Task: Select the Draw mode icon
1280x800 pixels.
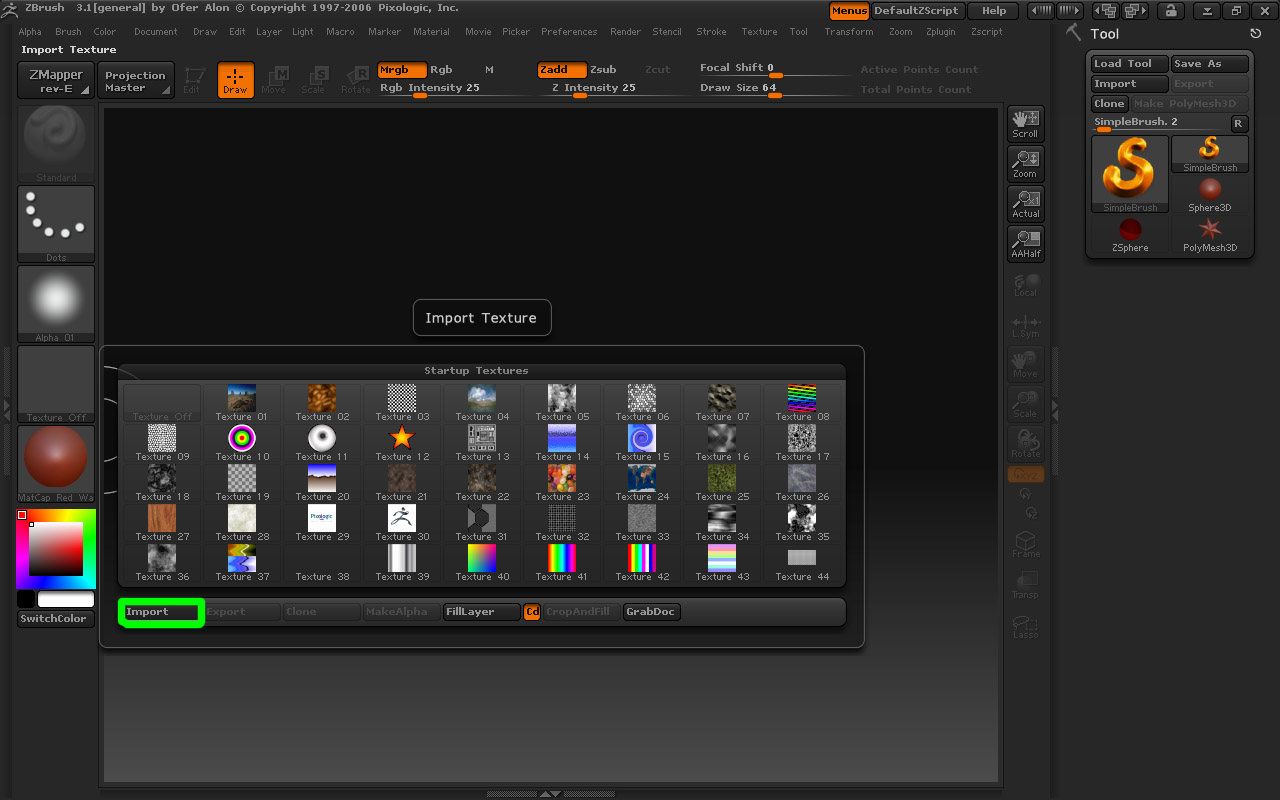Action: pos(235,80)
